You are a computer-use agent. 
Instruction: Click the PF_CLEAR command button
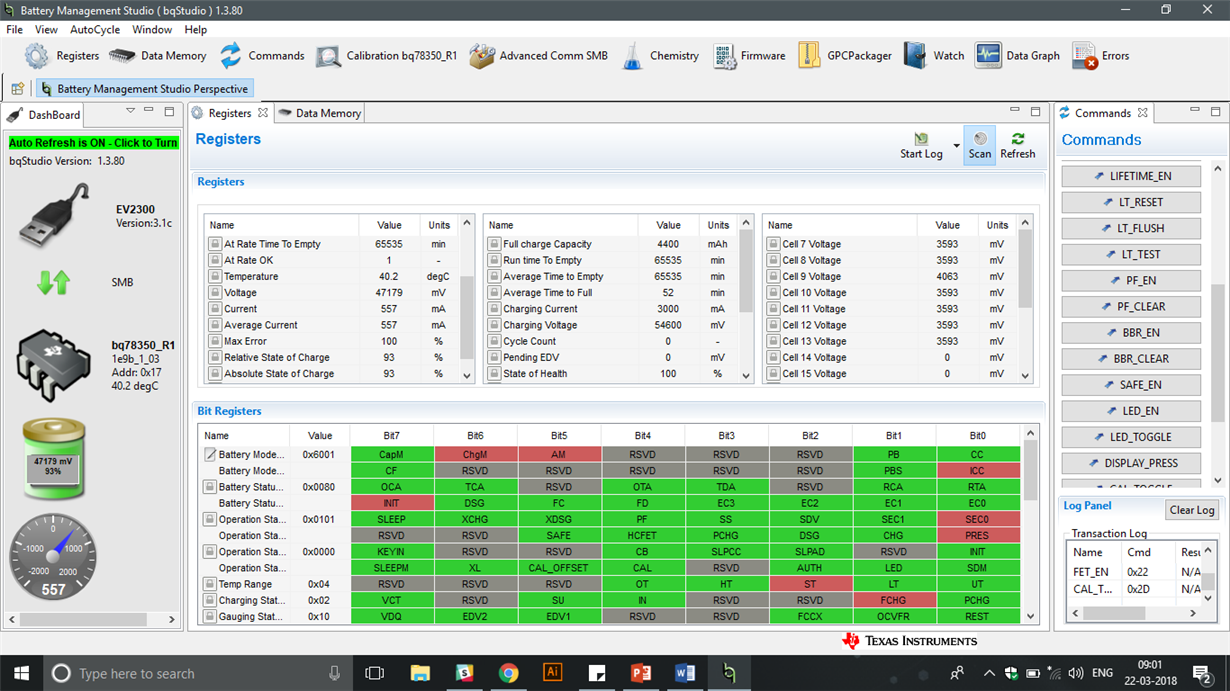pyautogui.click(x=1131, y=307)
